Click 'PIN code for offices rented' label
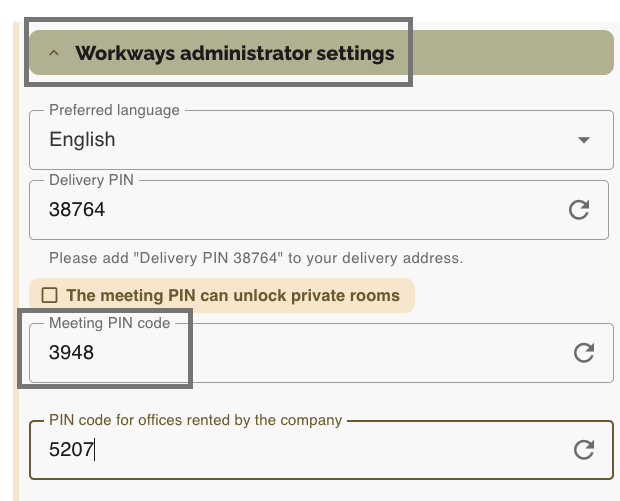The height and width of the screenshot is (501, 620). tap(195, 420)
